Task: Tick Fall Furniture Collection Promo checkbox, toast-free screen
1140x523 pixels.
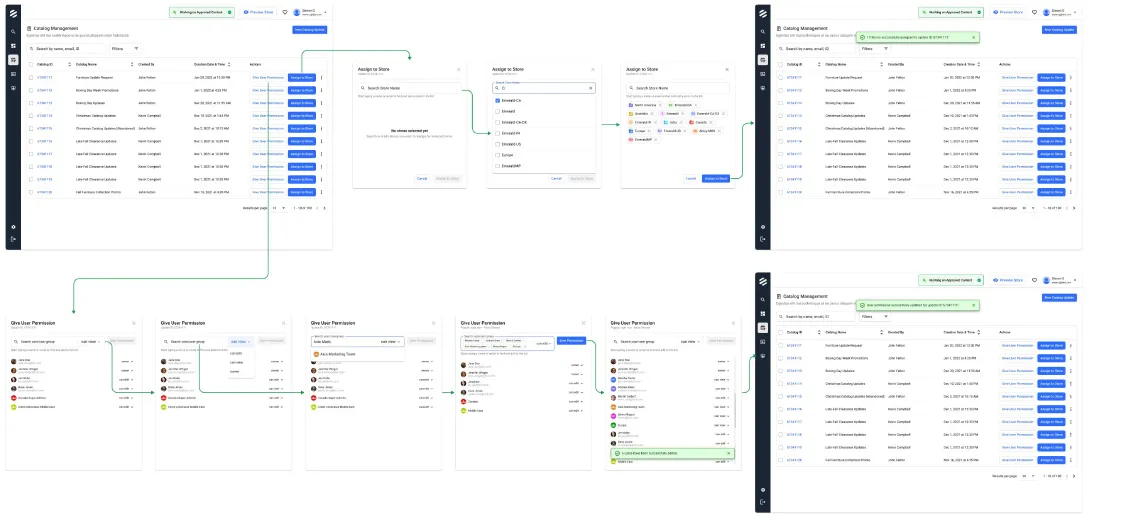Action: click(31, 192)
